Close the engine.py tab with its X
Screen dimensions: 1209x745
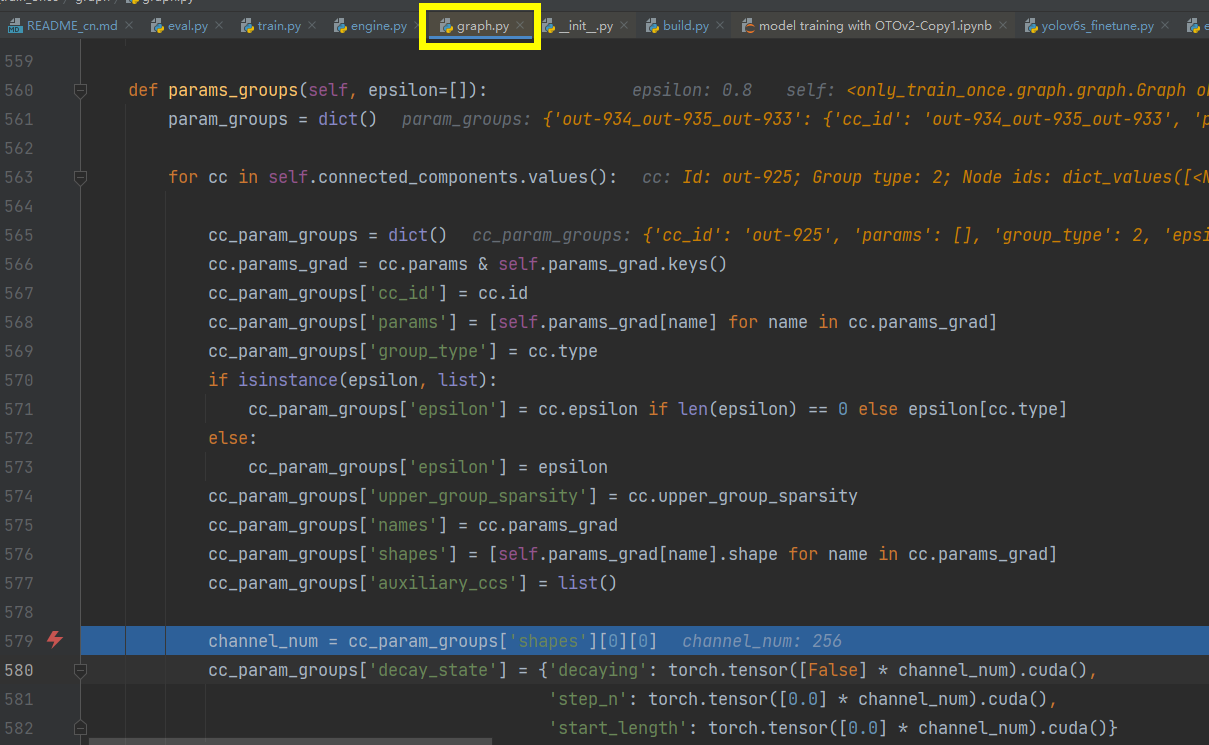point(416,25)
